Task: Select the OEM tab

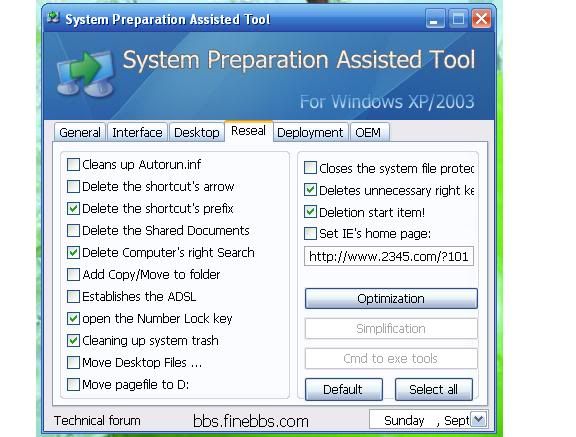Action: [368, 132]
